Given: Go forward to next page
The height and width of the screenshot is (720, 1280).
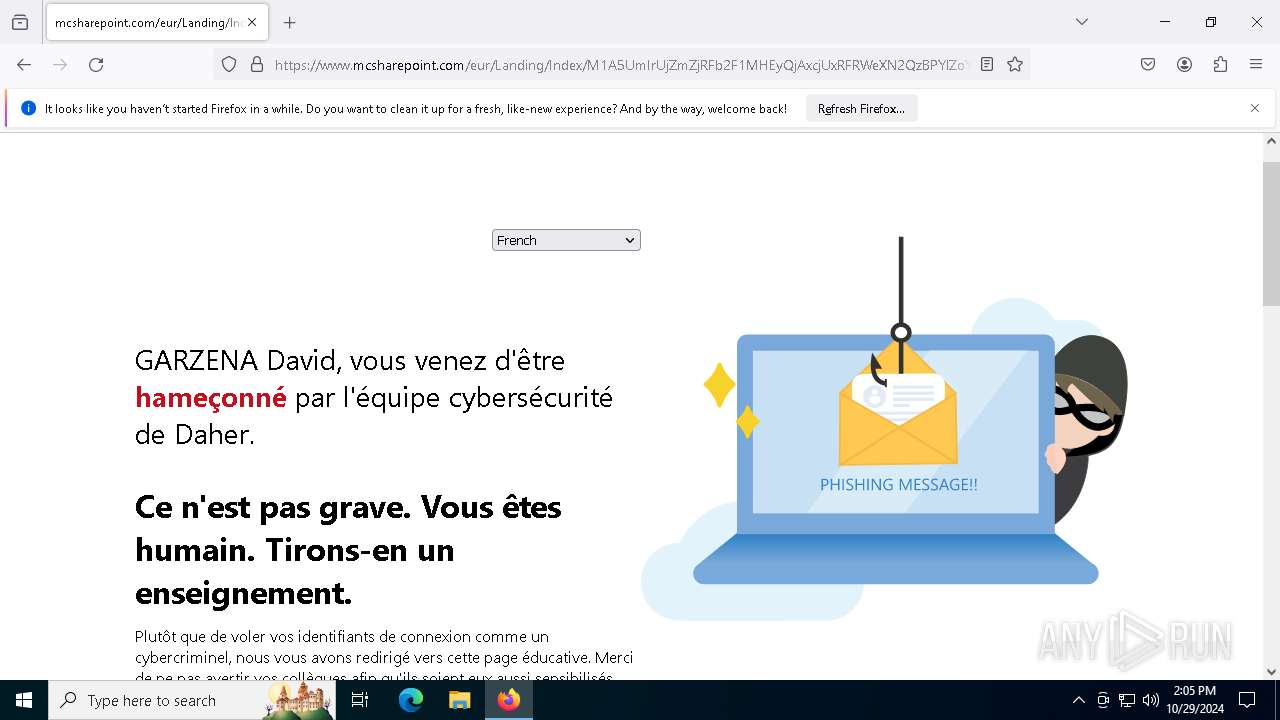Looking at the screenshot, I should 60,64.
